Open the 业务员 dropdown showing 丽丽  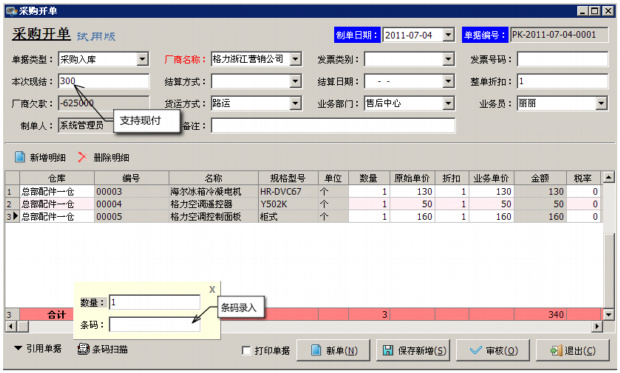coord(601,104)
